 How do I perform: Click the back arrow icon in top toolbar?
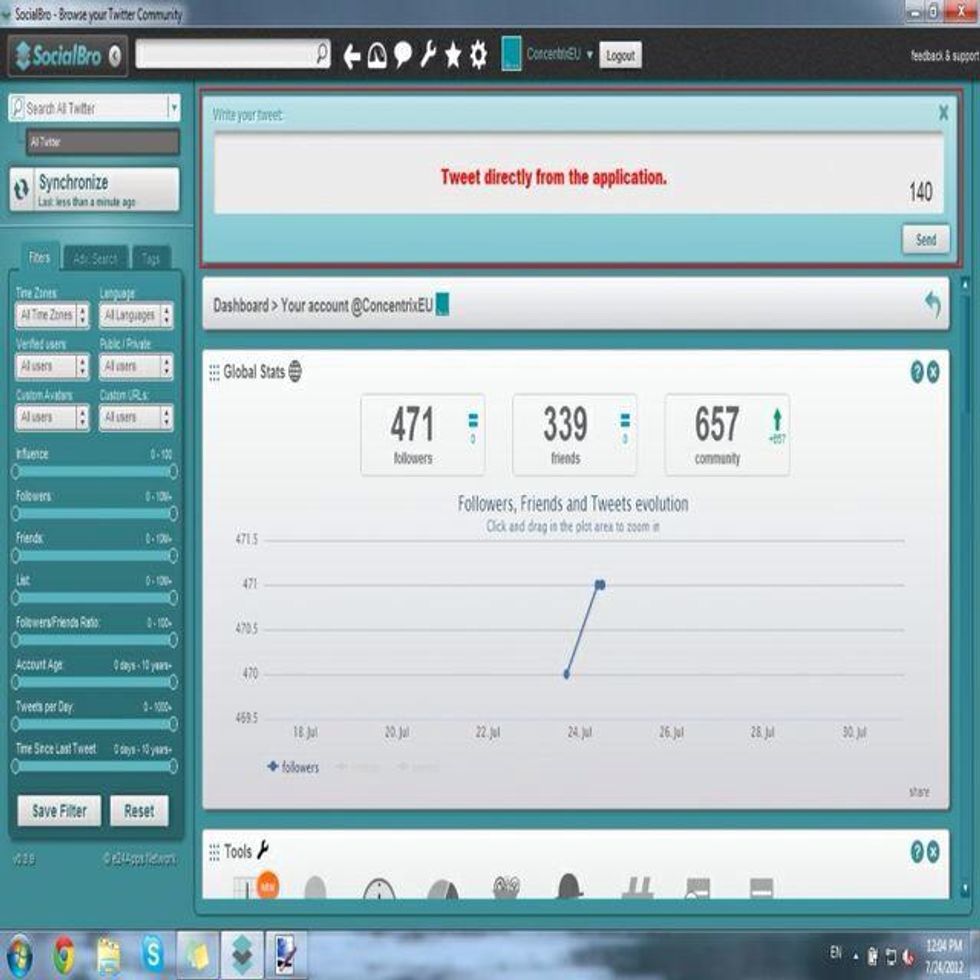[351, 56]
